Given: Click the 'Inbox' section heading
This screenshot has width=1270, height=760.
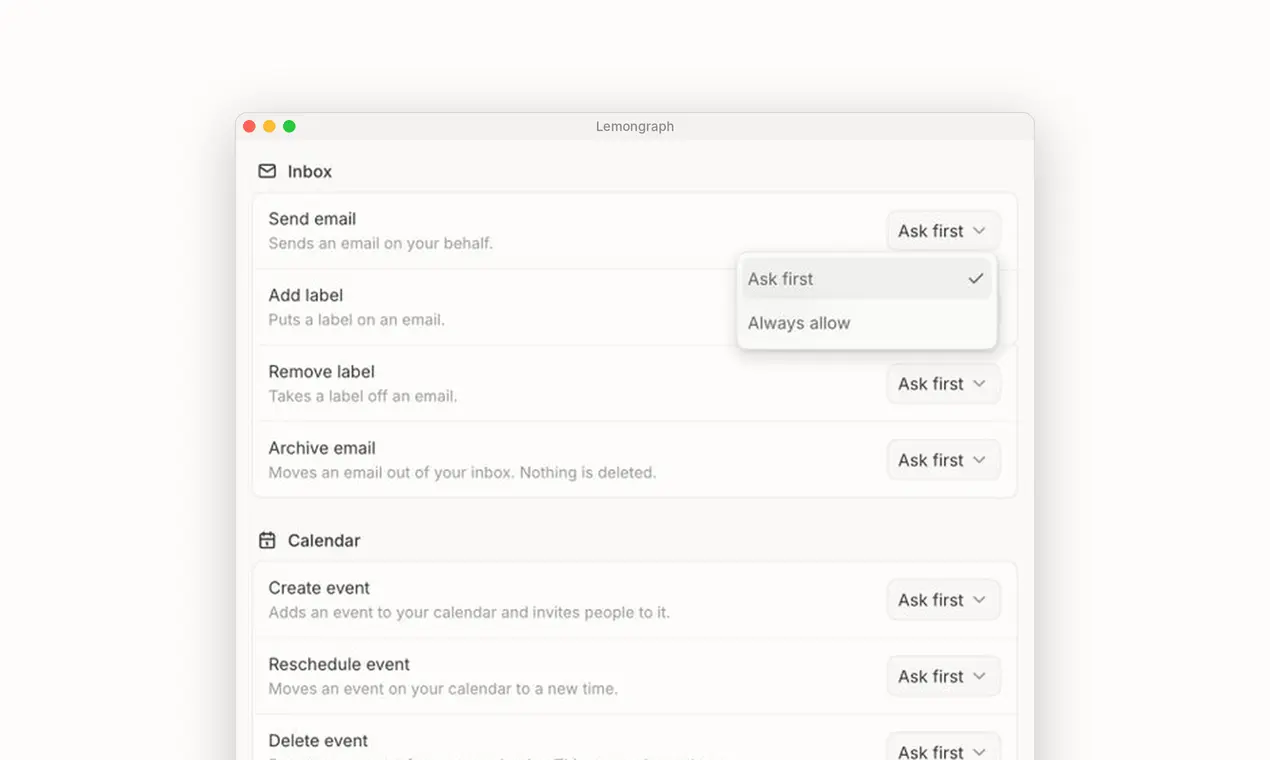Looking at the screenshot, I should 310,172.
